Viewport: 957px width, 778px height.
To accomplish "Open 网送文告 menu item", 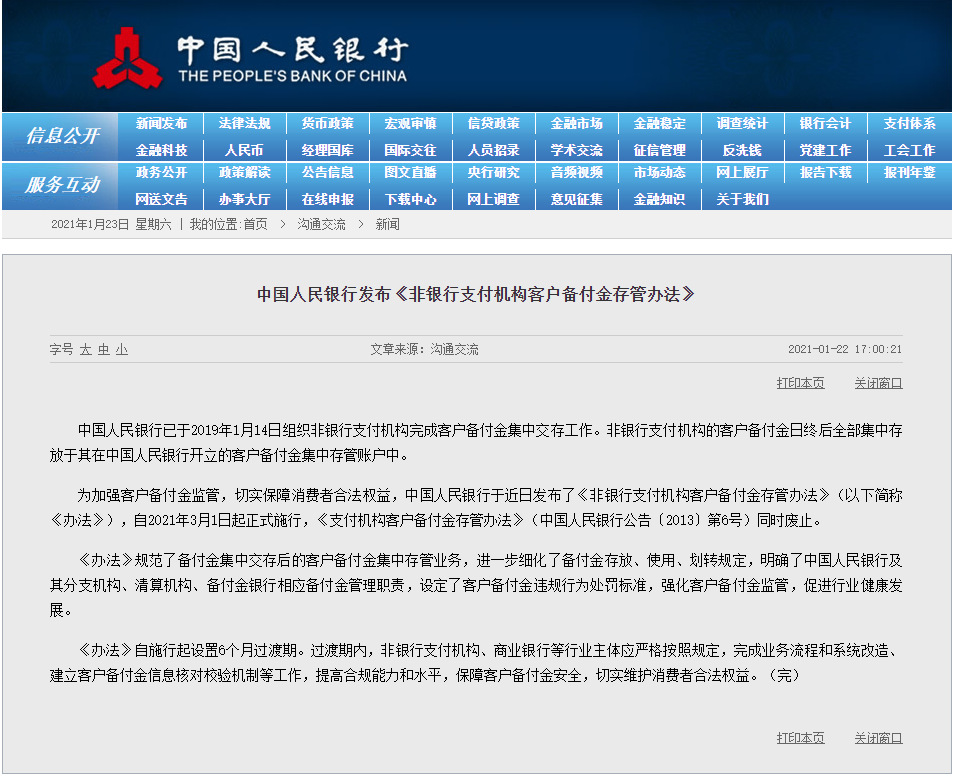I will click(x=161, y=200).
